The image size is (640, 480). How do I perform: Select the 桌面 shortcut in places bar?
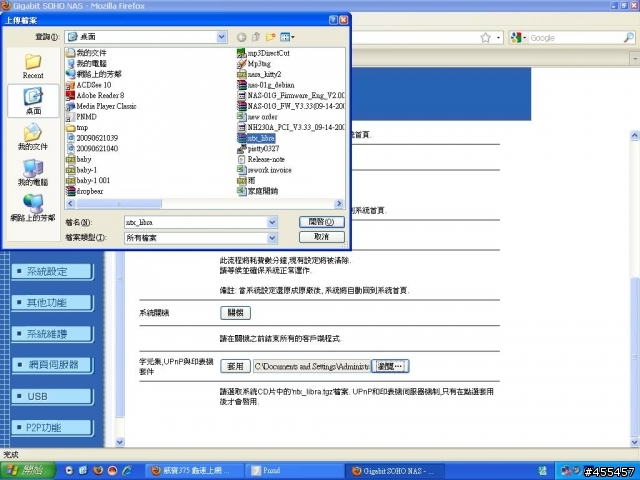[x=33, y=101]
